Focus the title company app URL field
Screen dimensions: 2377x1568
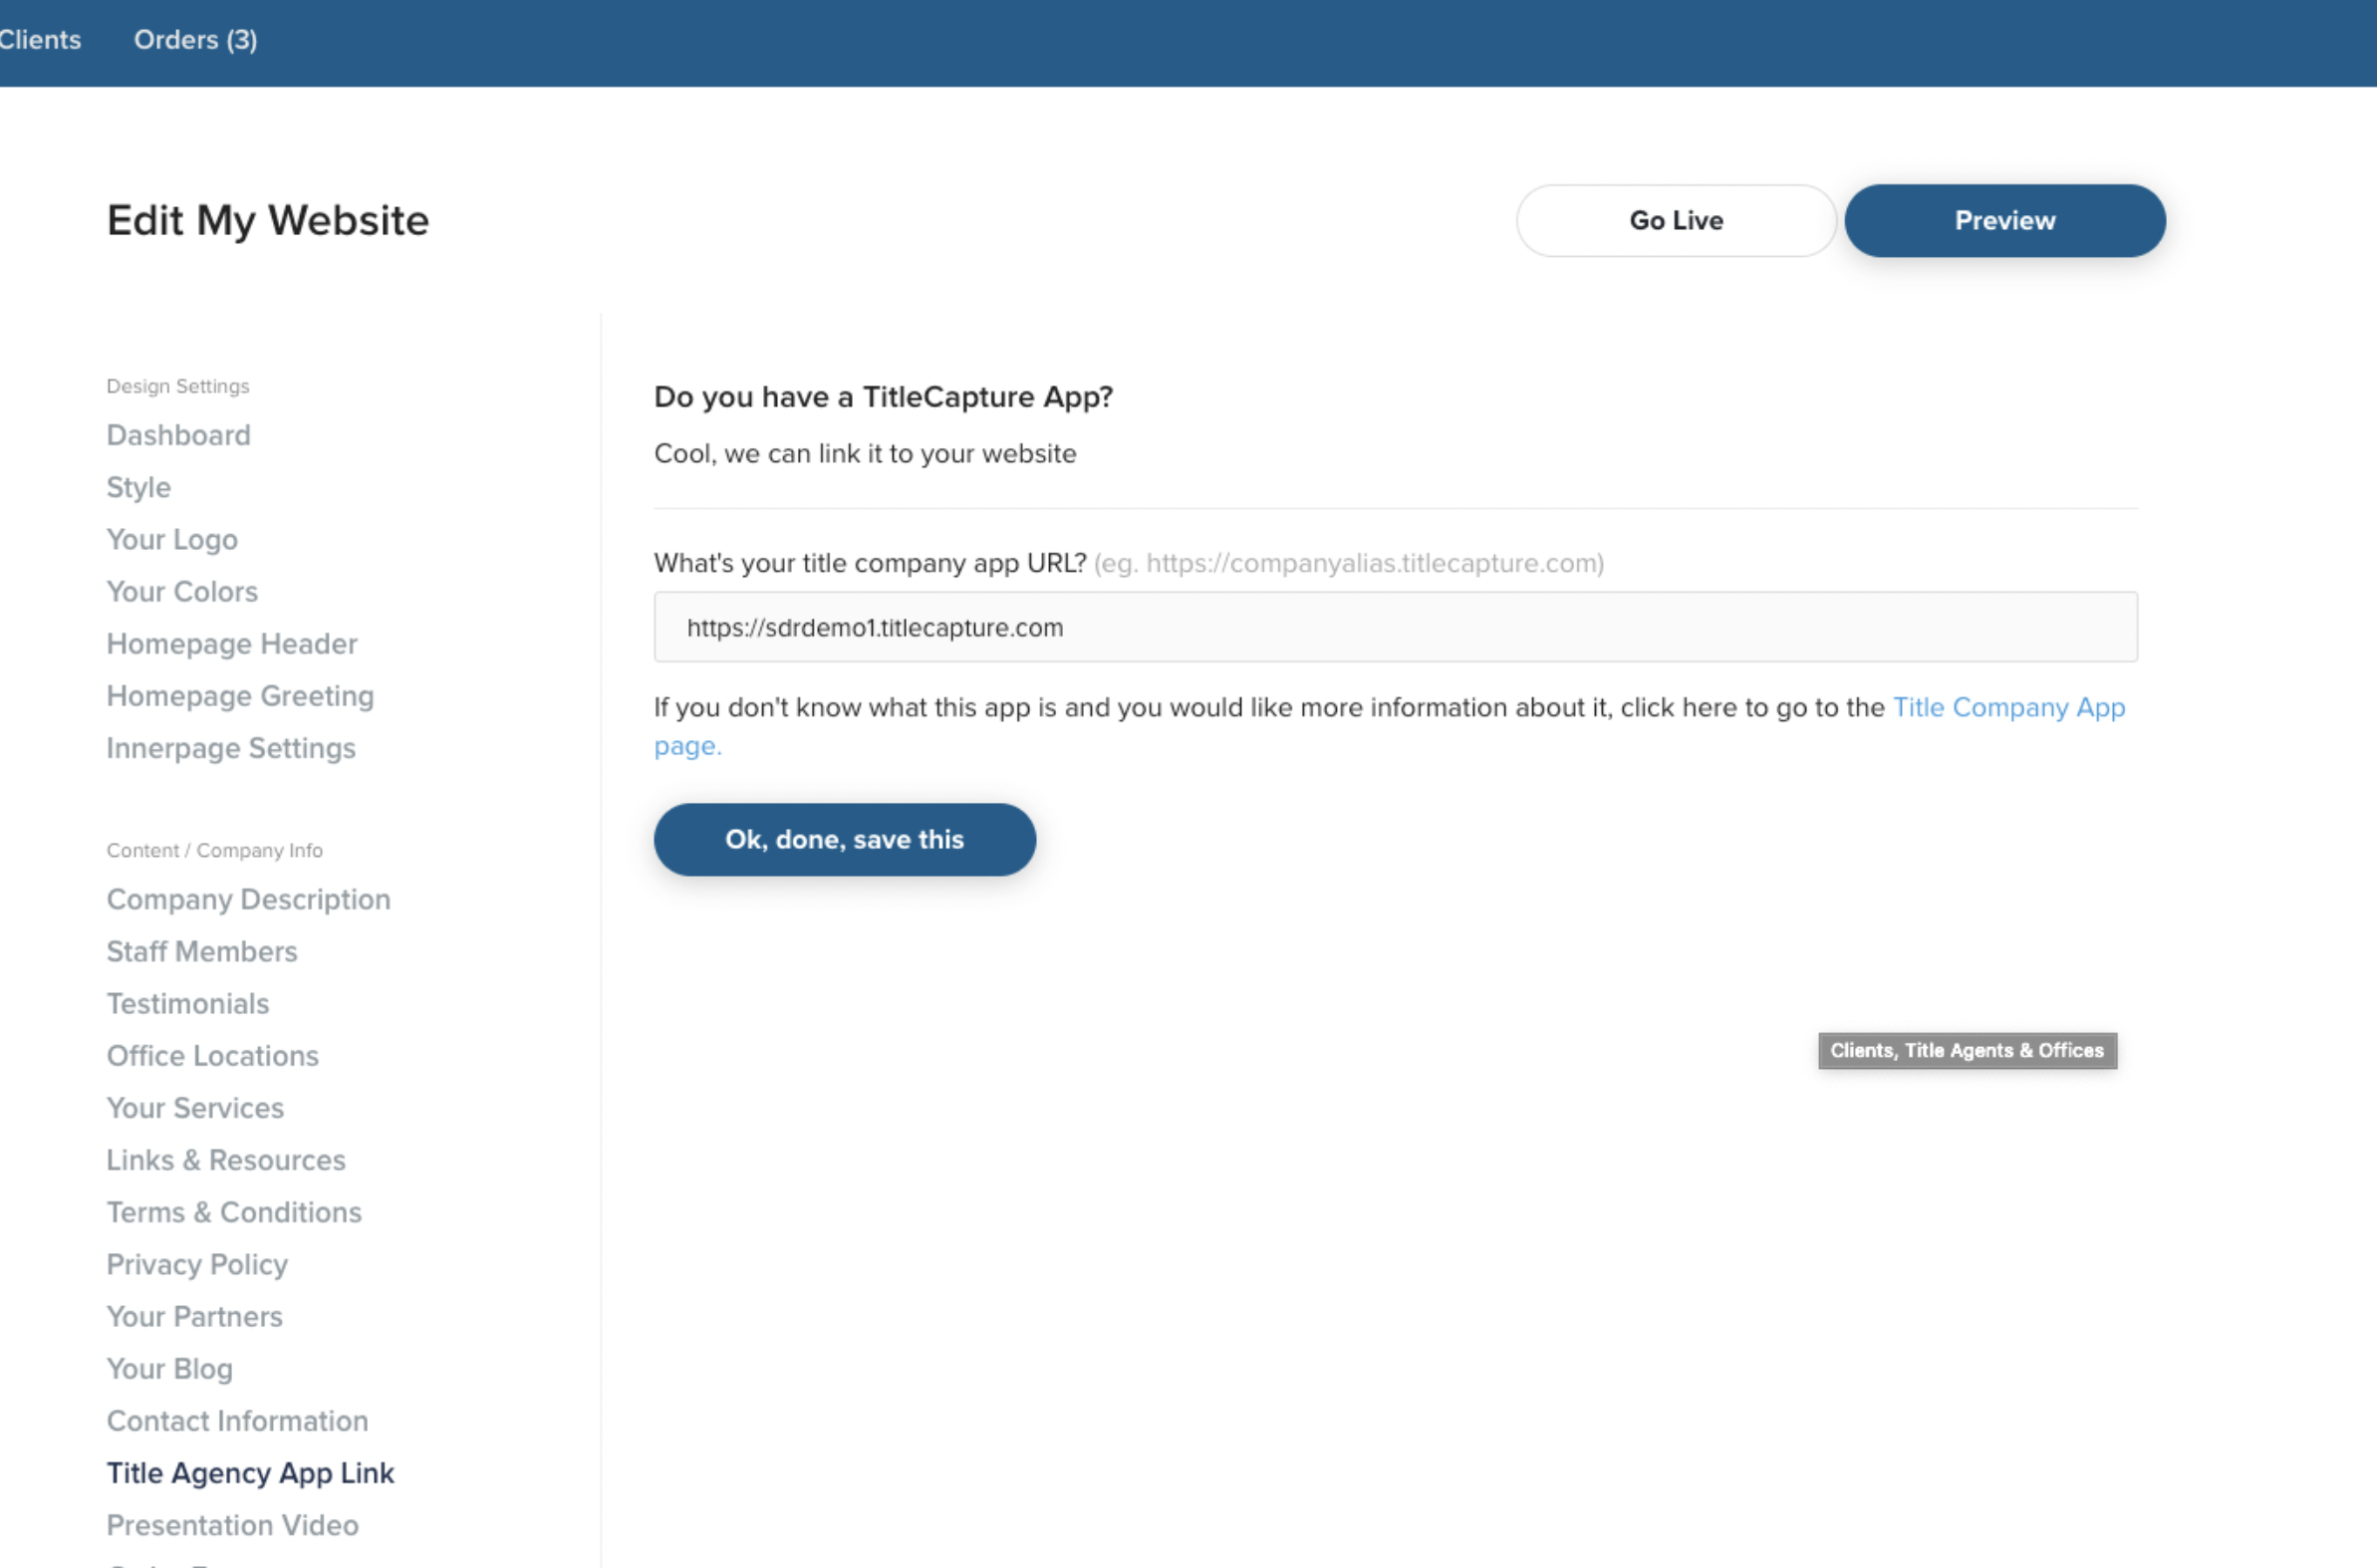tap(1395, 627)
